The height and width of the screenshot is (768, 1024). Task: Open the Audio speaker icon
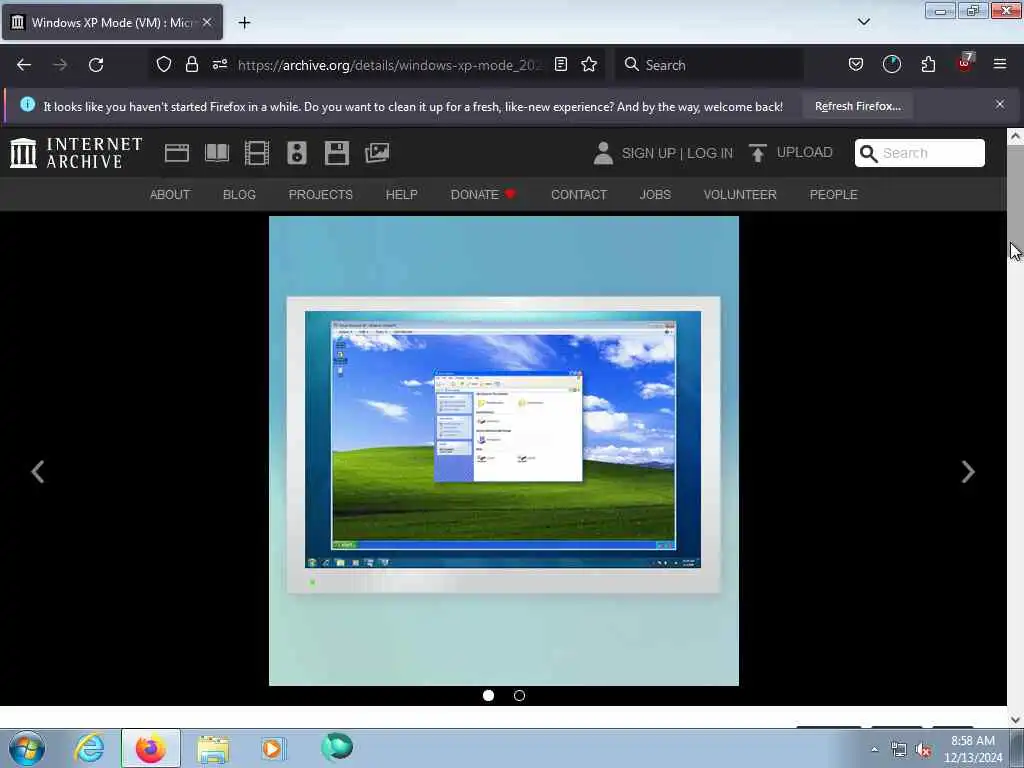296,153
